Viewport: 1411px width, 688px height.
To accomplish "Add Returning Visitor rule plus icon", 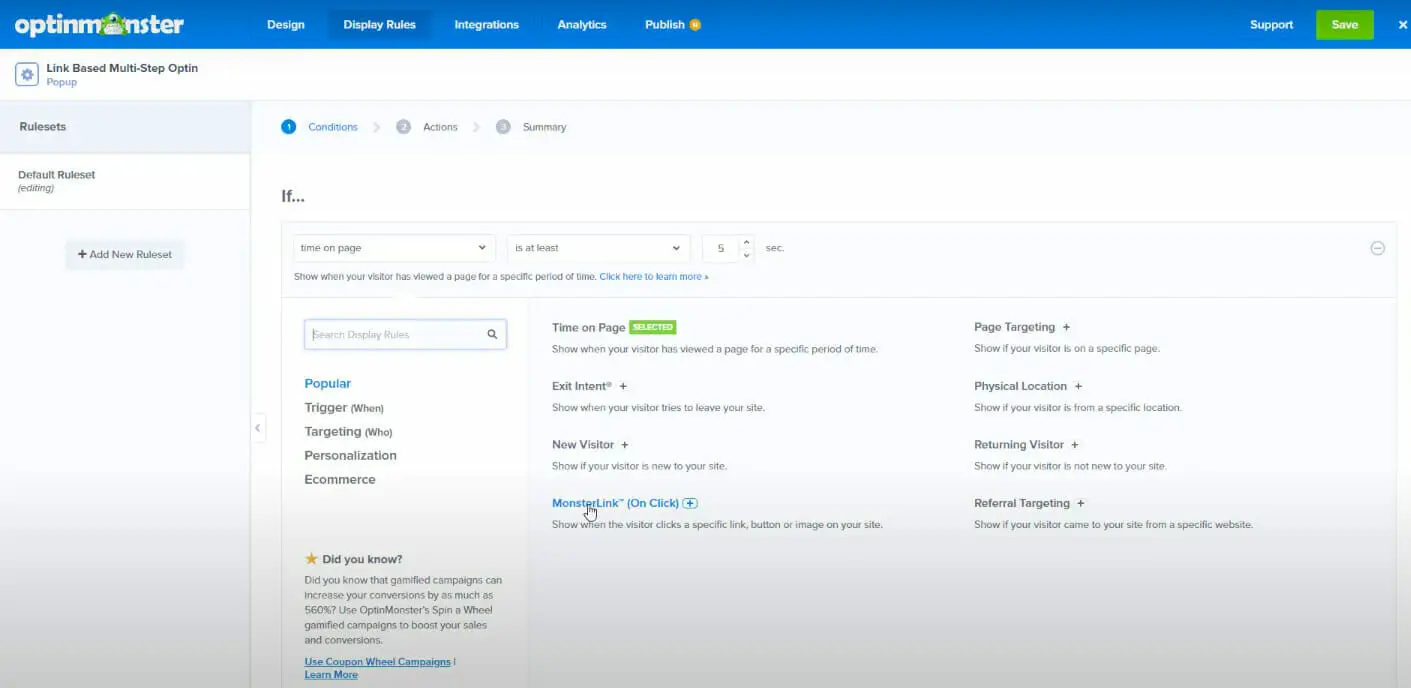I will (1075, 445).
